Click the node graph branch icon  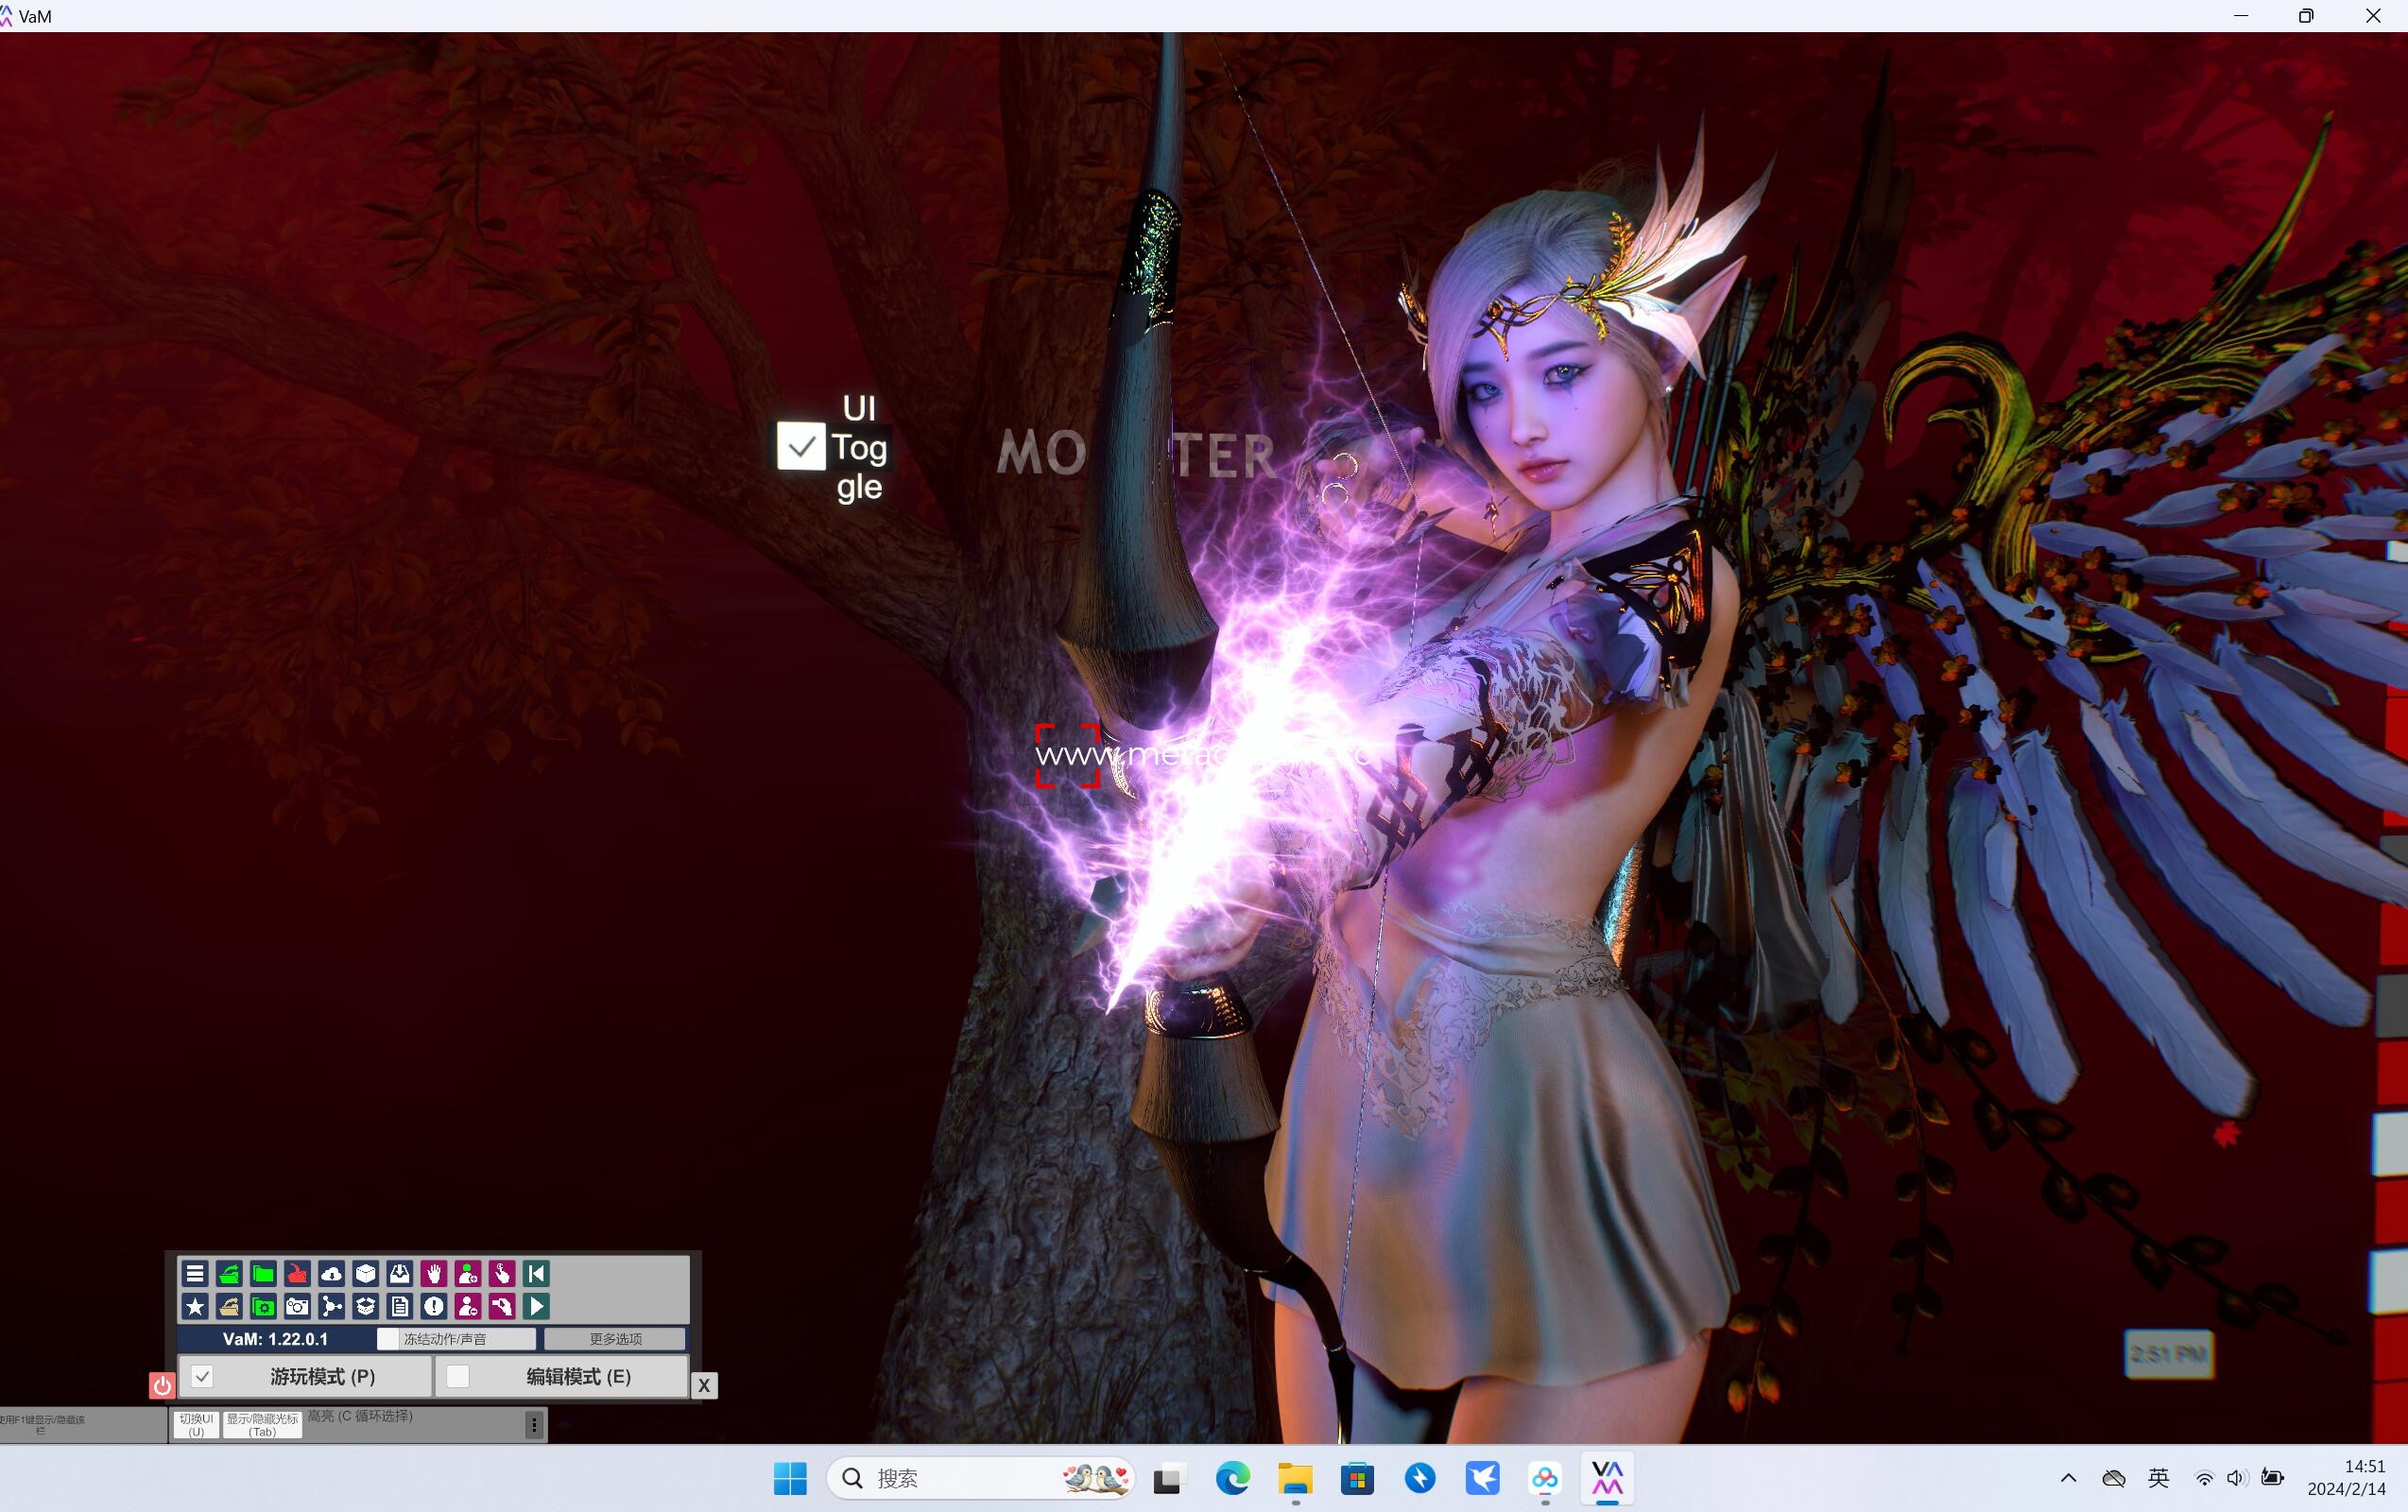[x=331, y=1306]
